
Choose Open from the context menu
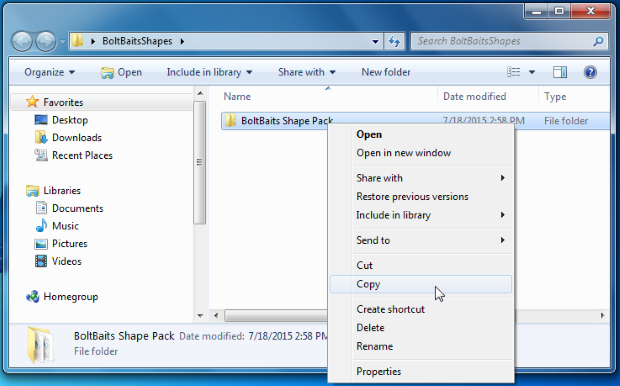click(421, 134)
